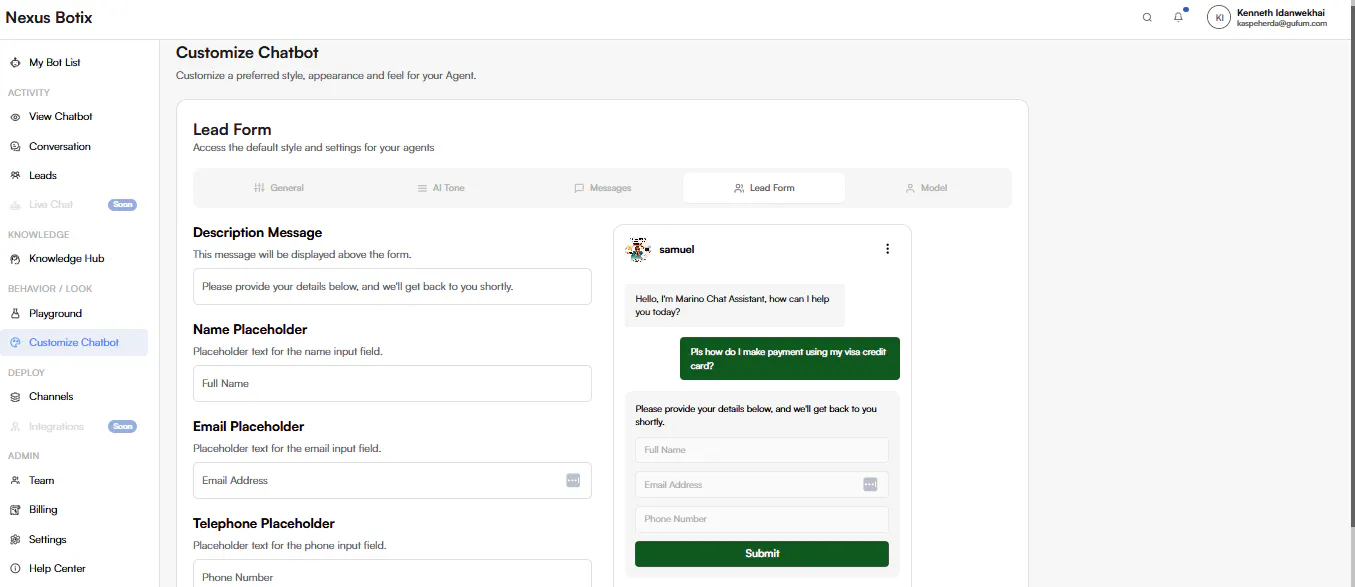Click the Leads people icon
Image resolution: width=1355 pixels, height=587 pixels.
(x=15, y=176)
